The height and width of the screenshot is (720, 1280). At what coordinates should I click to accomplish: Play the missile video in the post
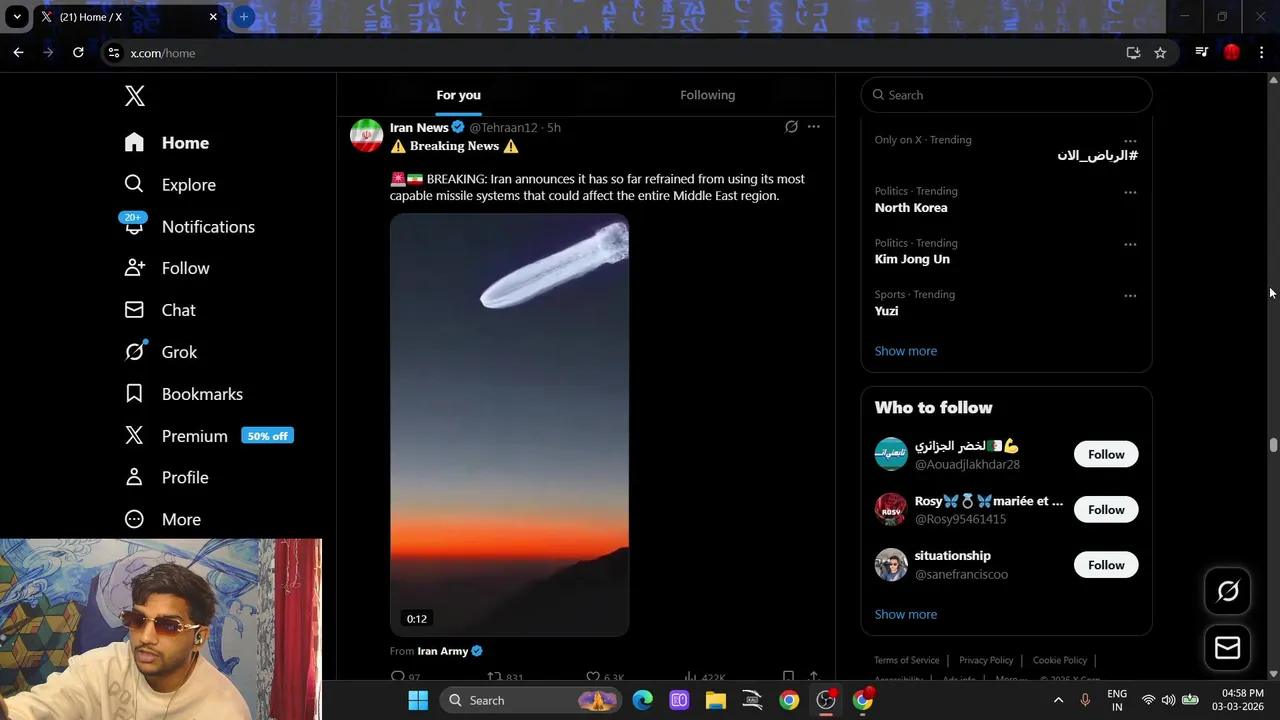509,425
